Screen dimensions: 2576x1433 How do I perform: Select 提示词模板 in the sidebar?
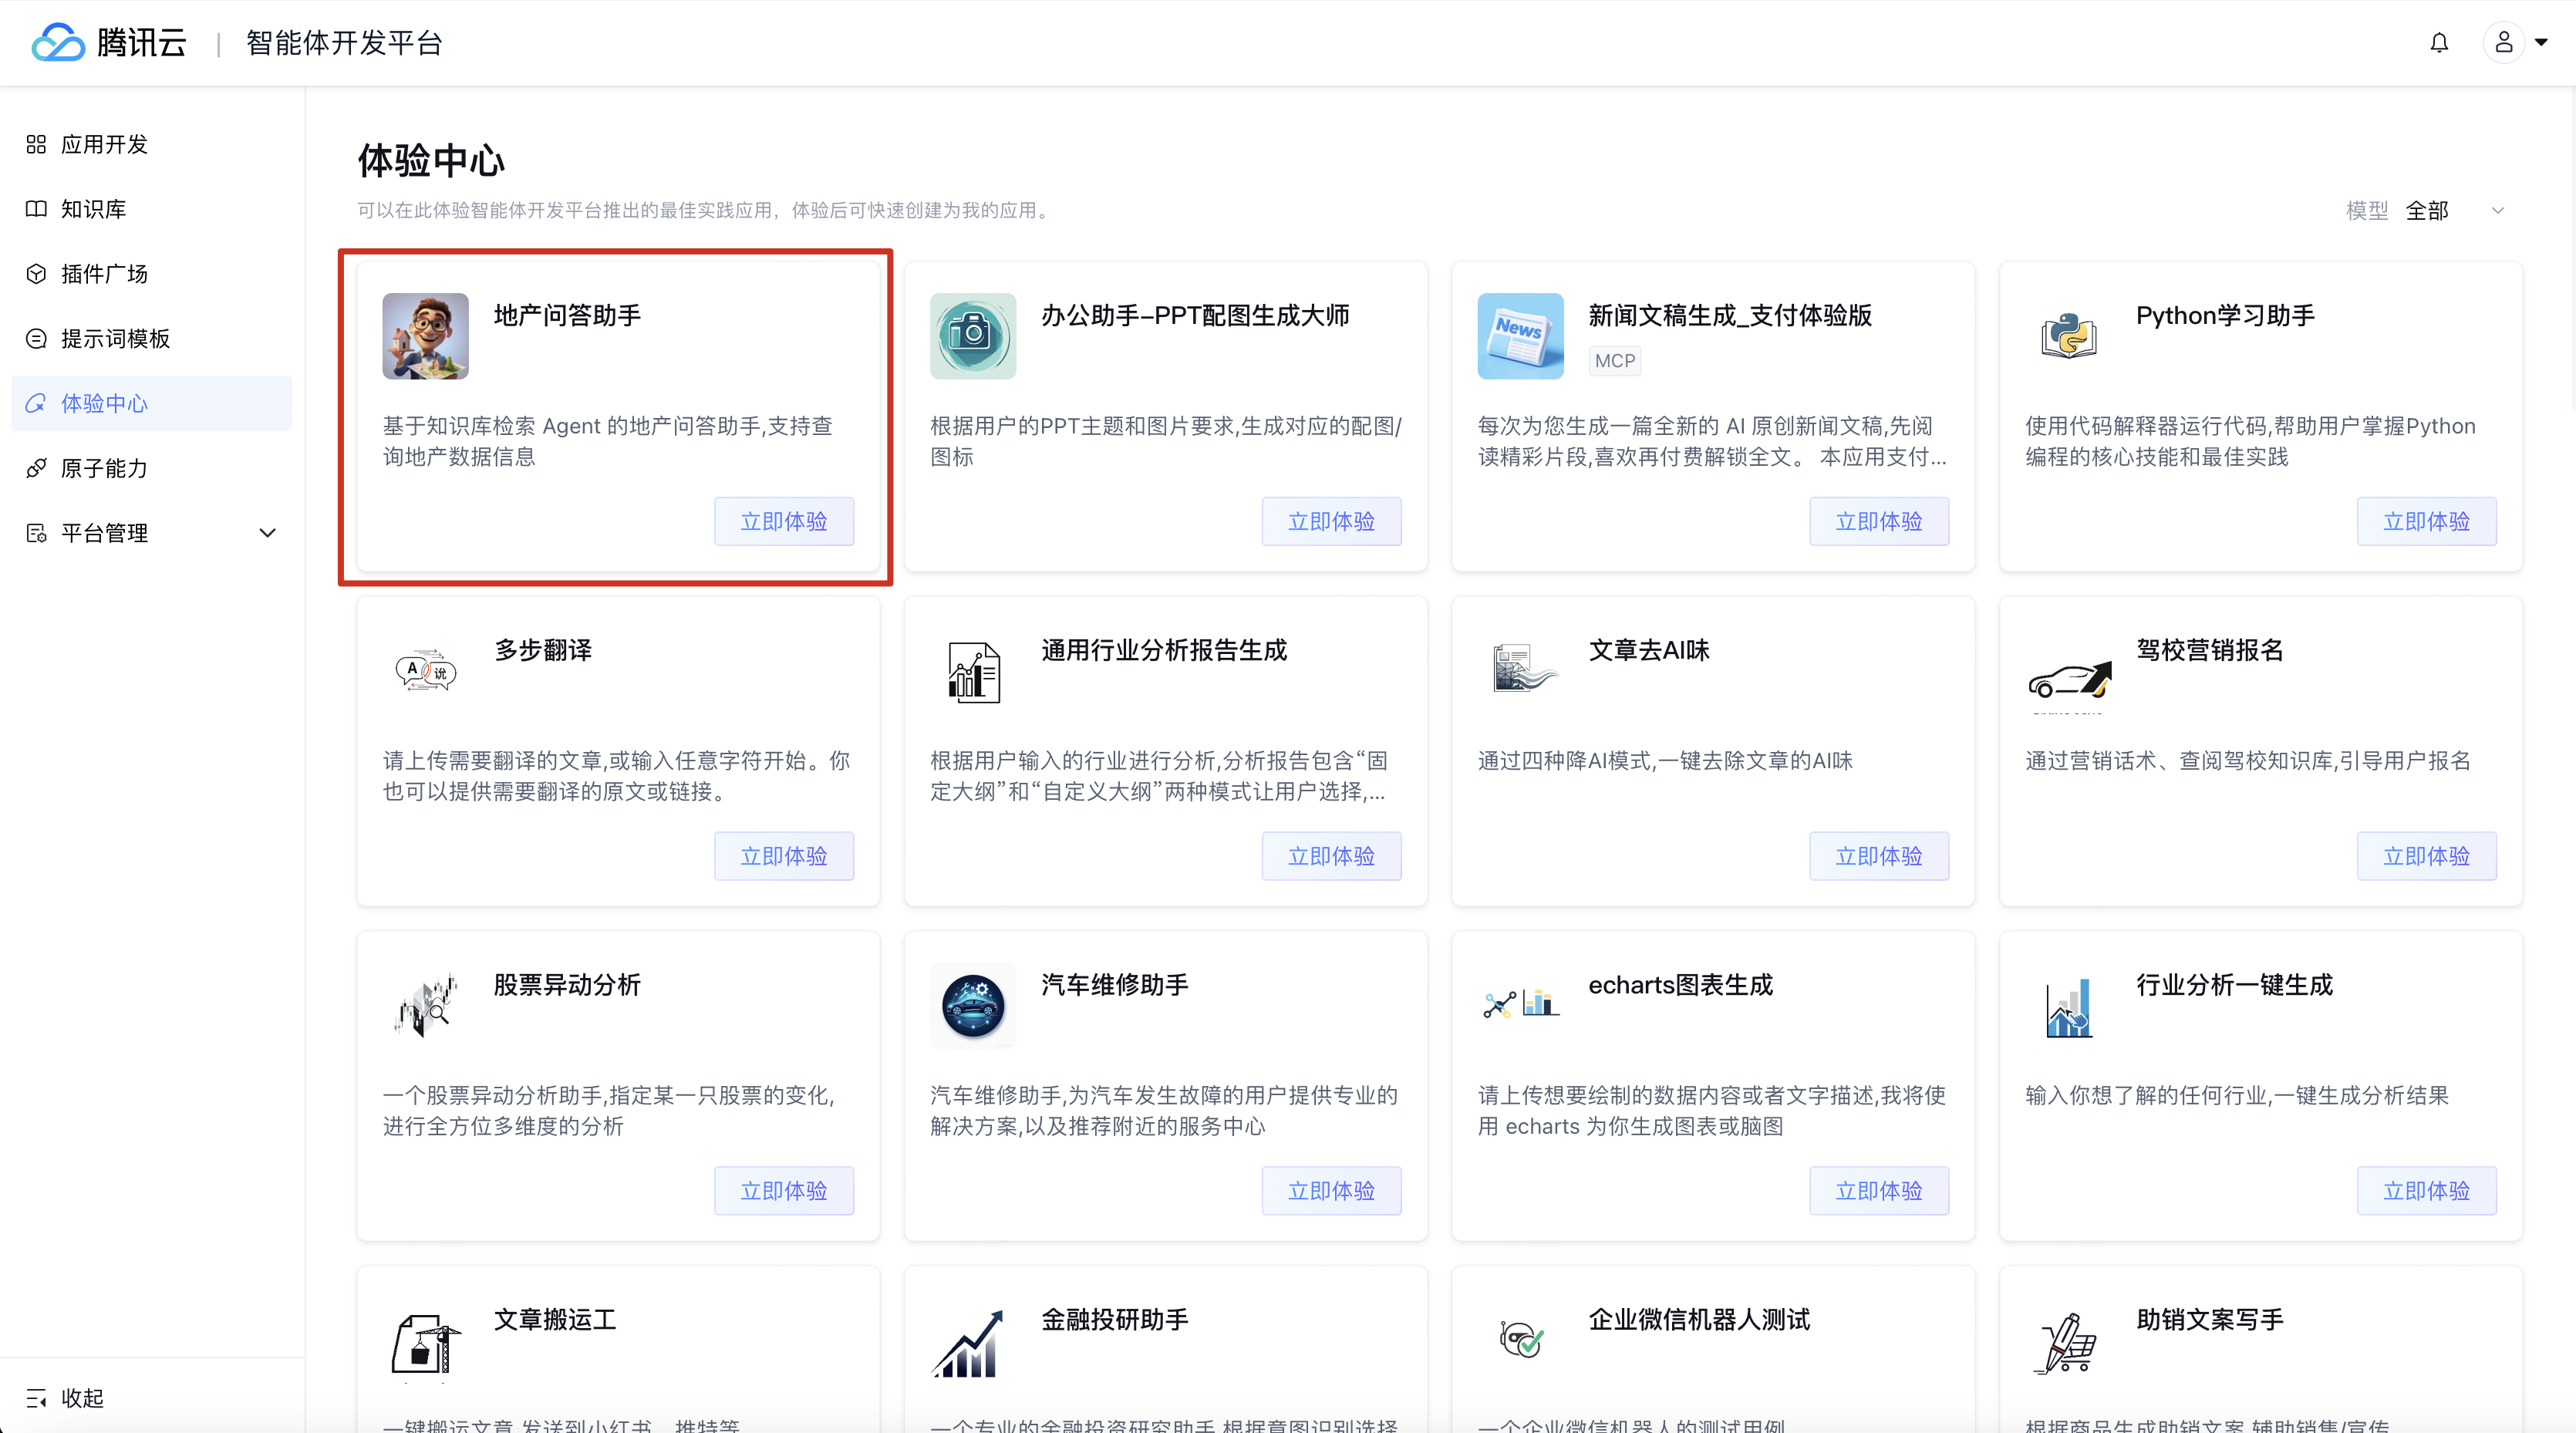115,339
